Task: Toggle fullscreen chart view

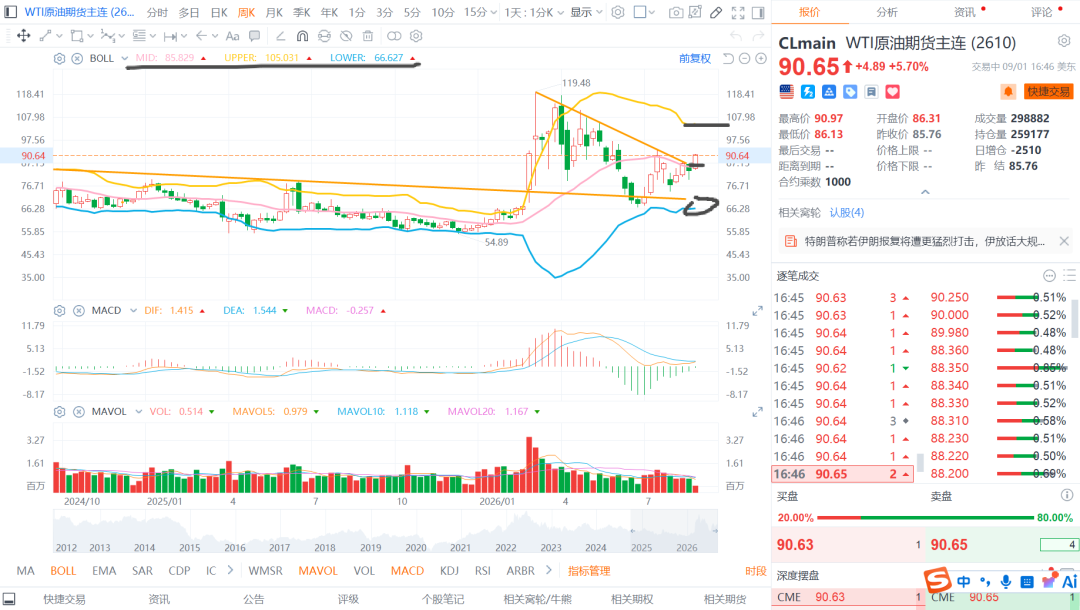Action: (738, 12)
